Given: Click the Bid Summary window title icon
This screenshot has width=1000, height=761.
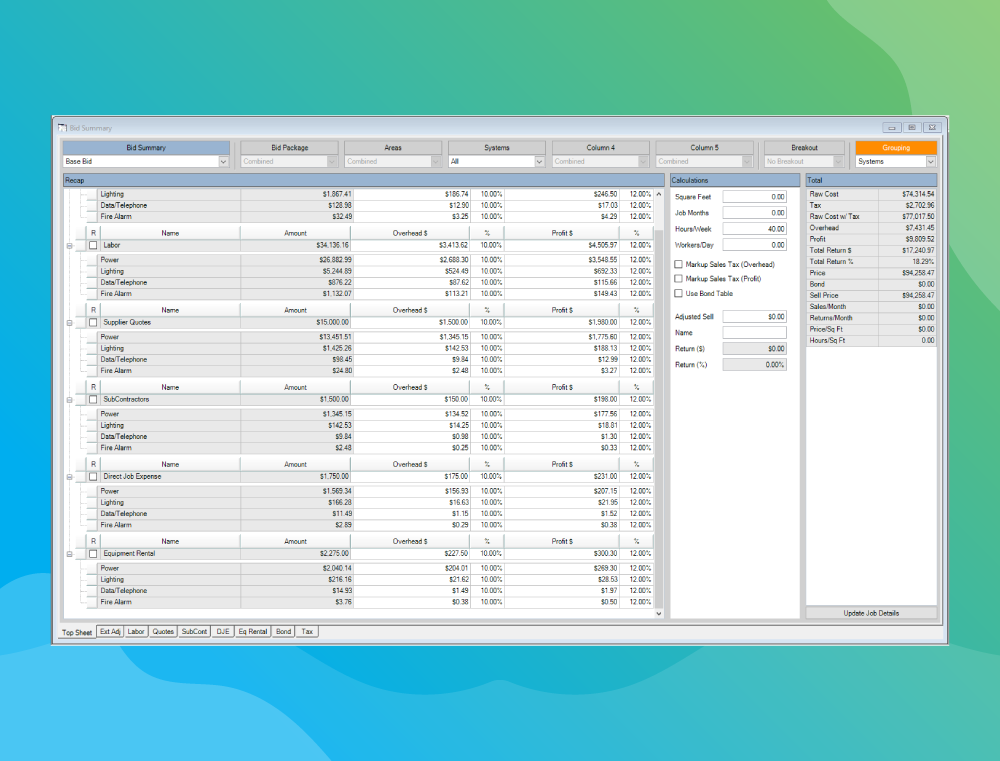Looking at the screenshot, I should click(x=62, y=128).
